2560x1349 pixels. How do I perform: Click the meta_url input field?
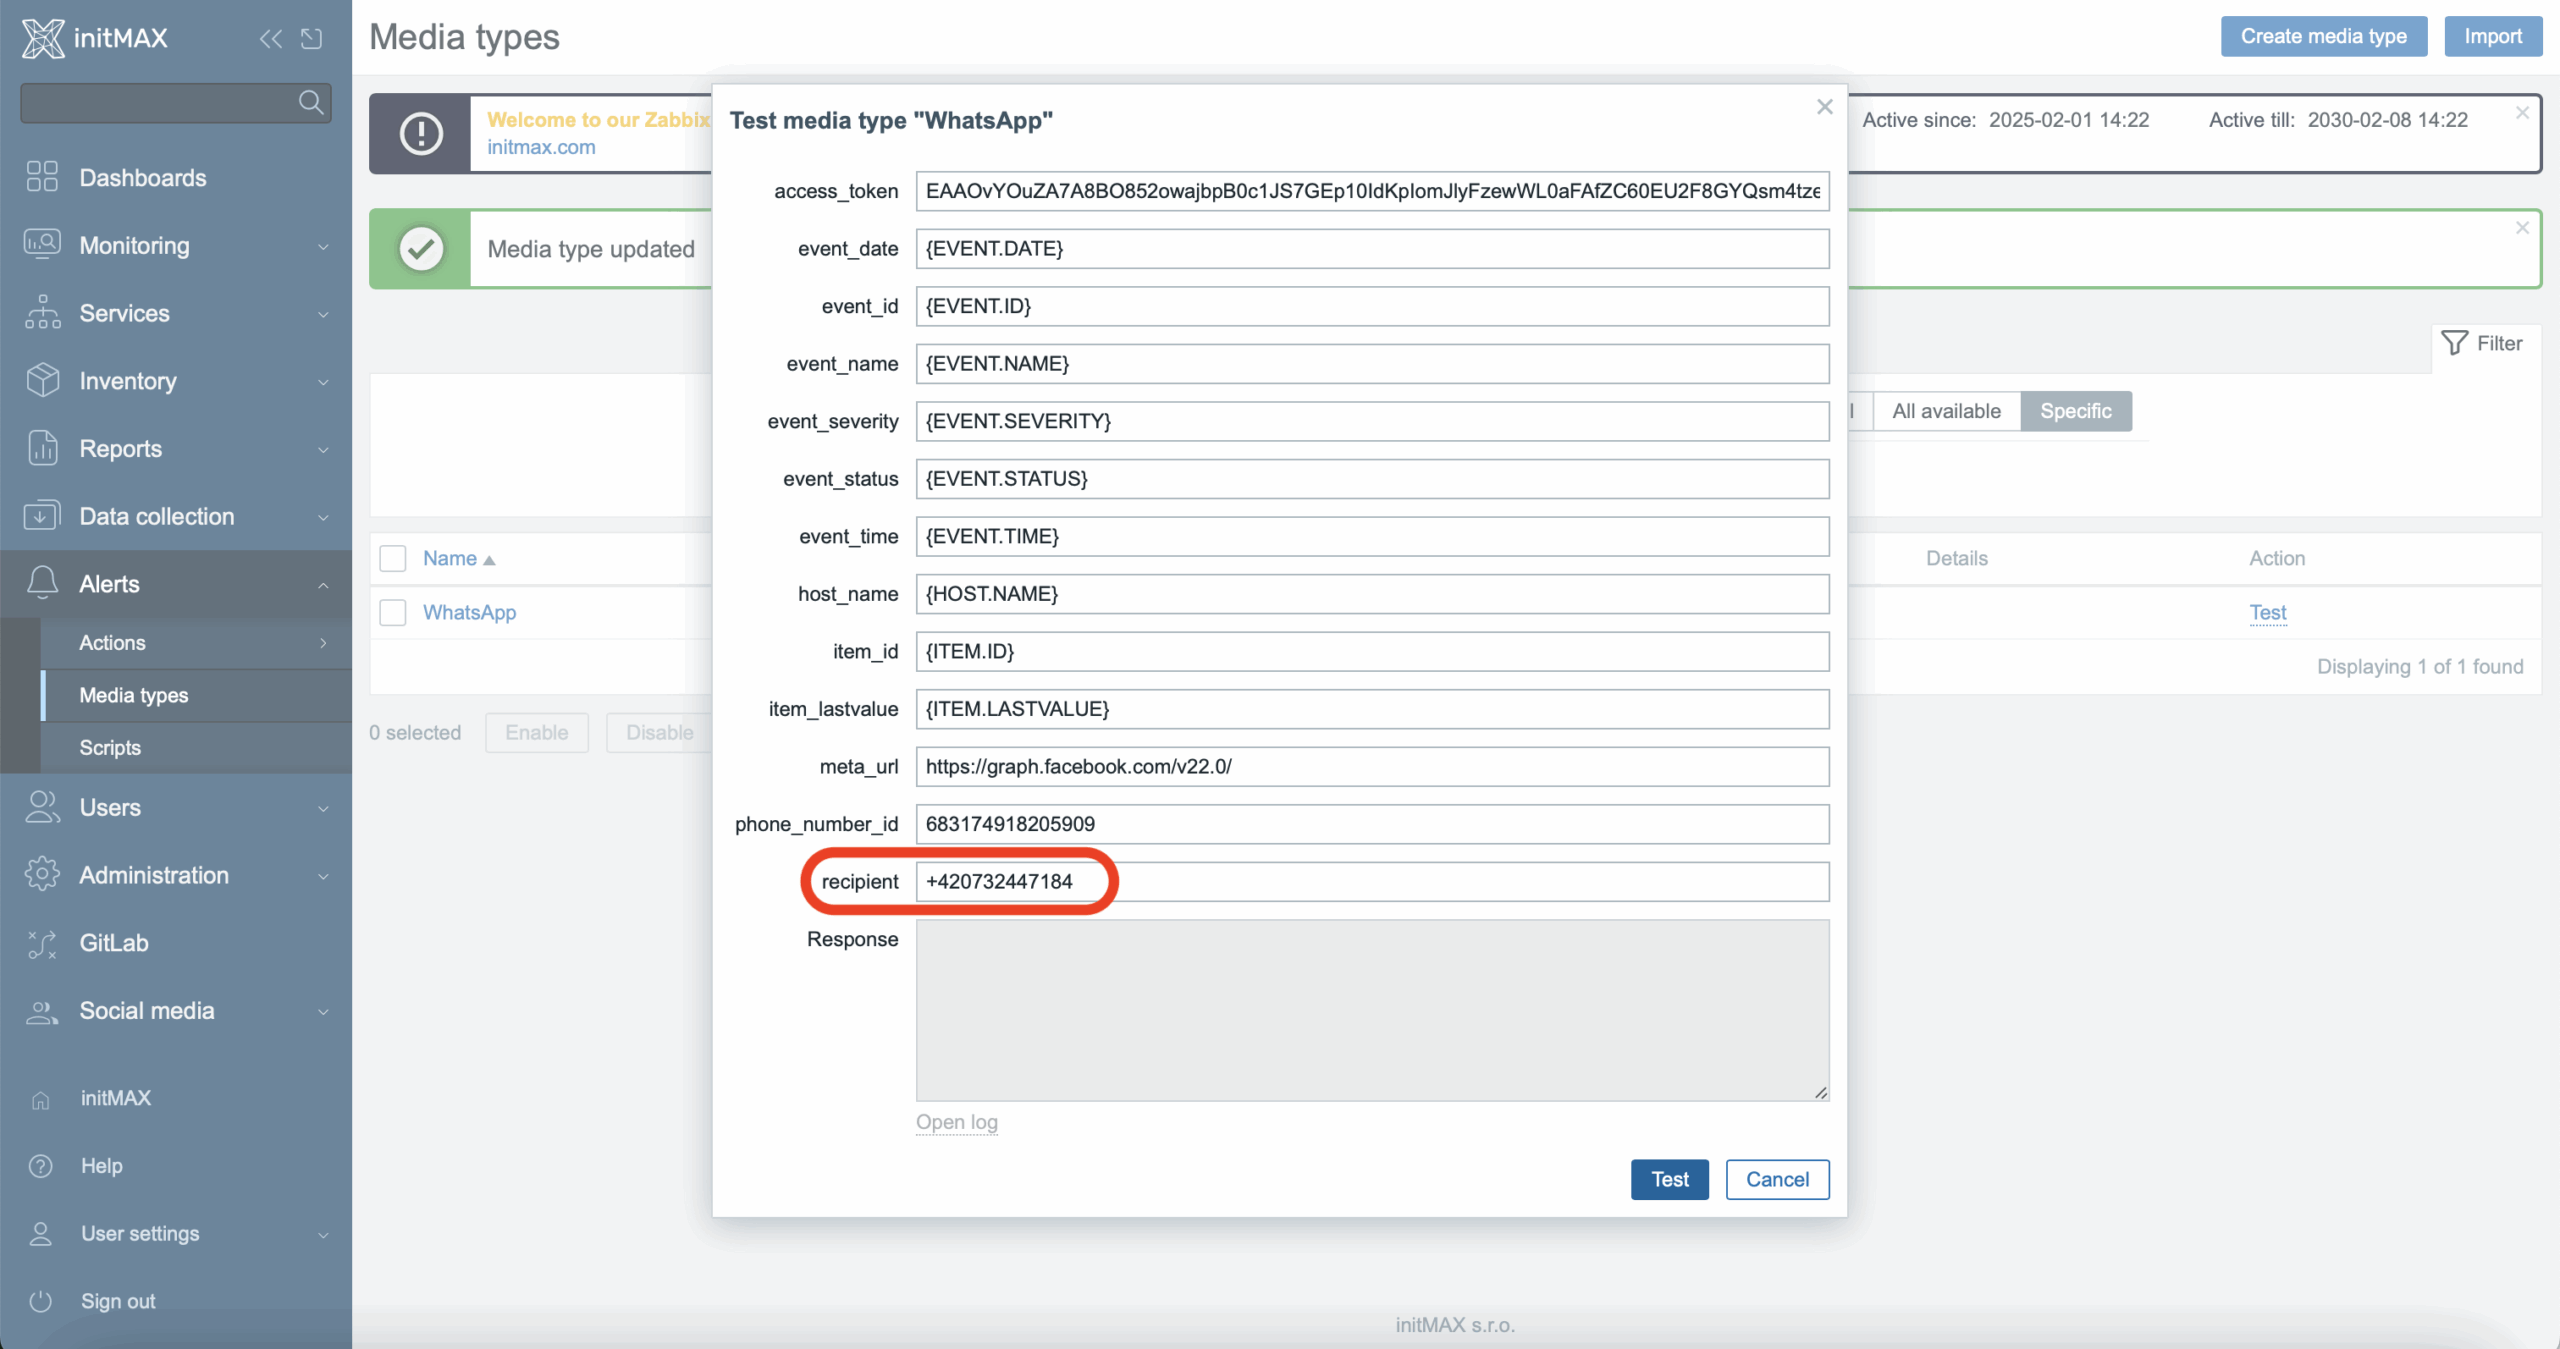(1372, 766)
